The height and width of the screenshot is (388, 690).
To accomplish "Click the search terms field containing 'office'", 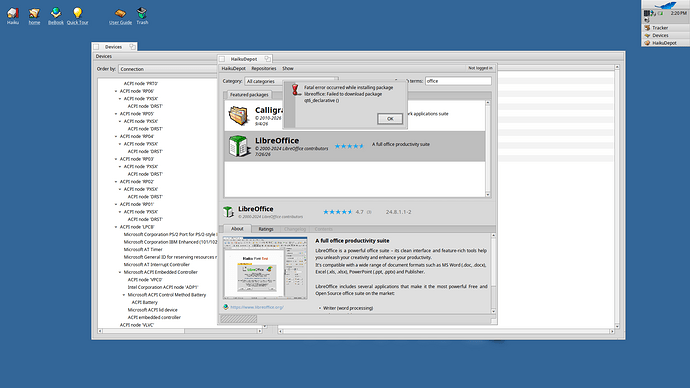I will 458,81.
